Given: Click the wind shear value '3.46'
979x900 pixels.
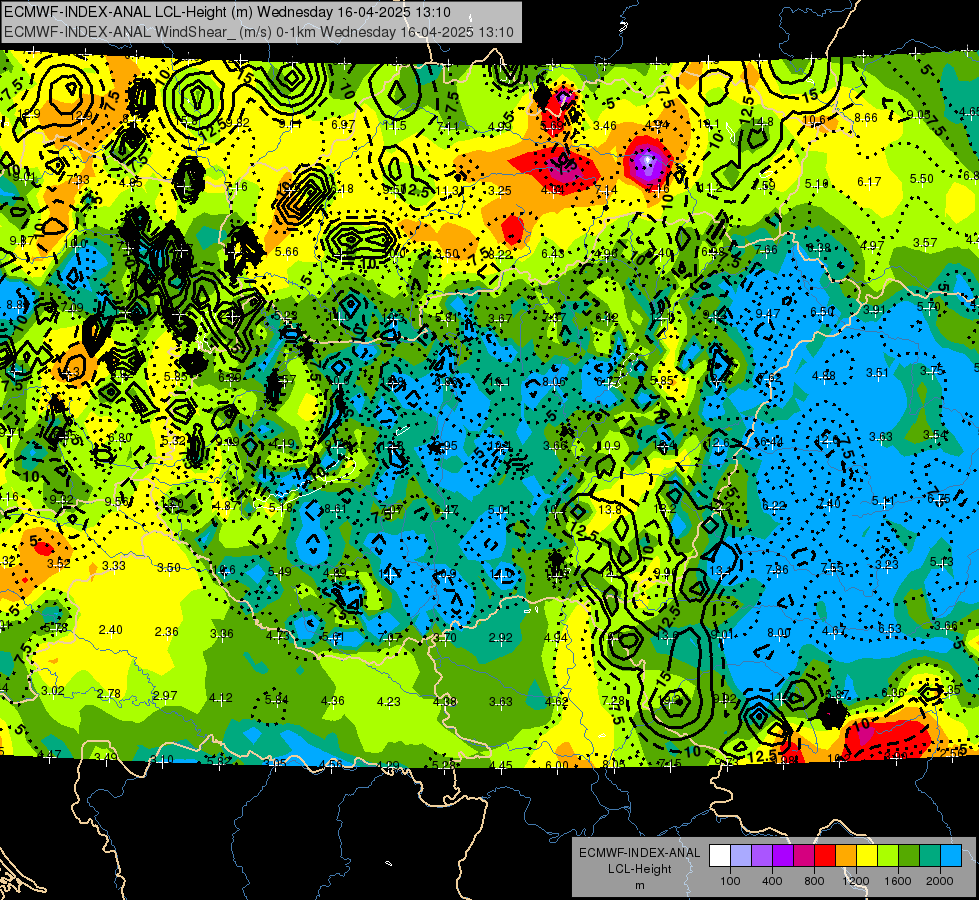Looking at the screenshot, I should point(604,126).
